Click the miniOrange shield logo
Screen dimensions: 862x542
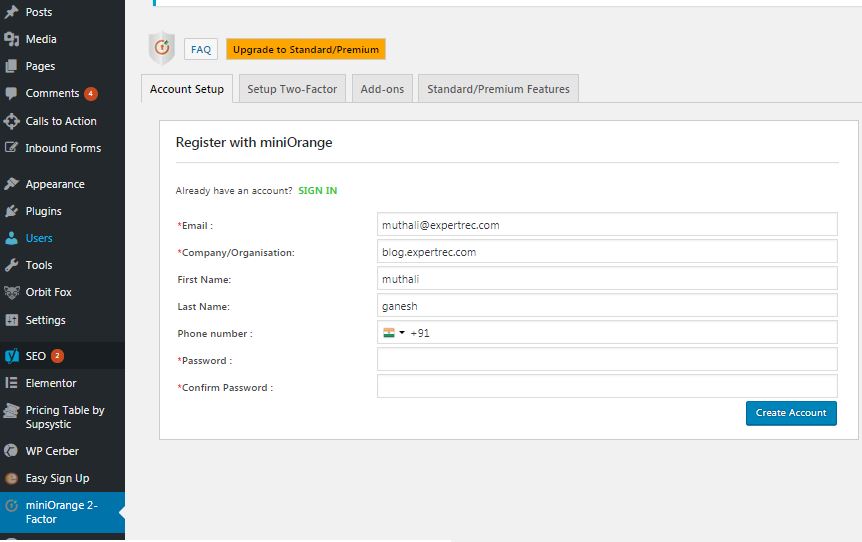click(x=162, y=48)
